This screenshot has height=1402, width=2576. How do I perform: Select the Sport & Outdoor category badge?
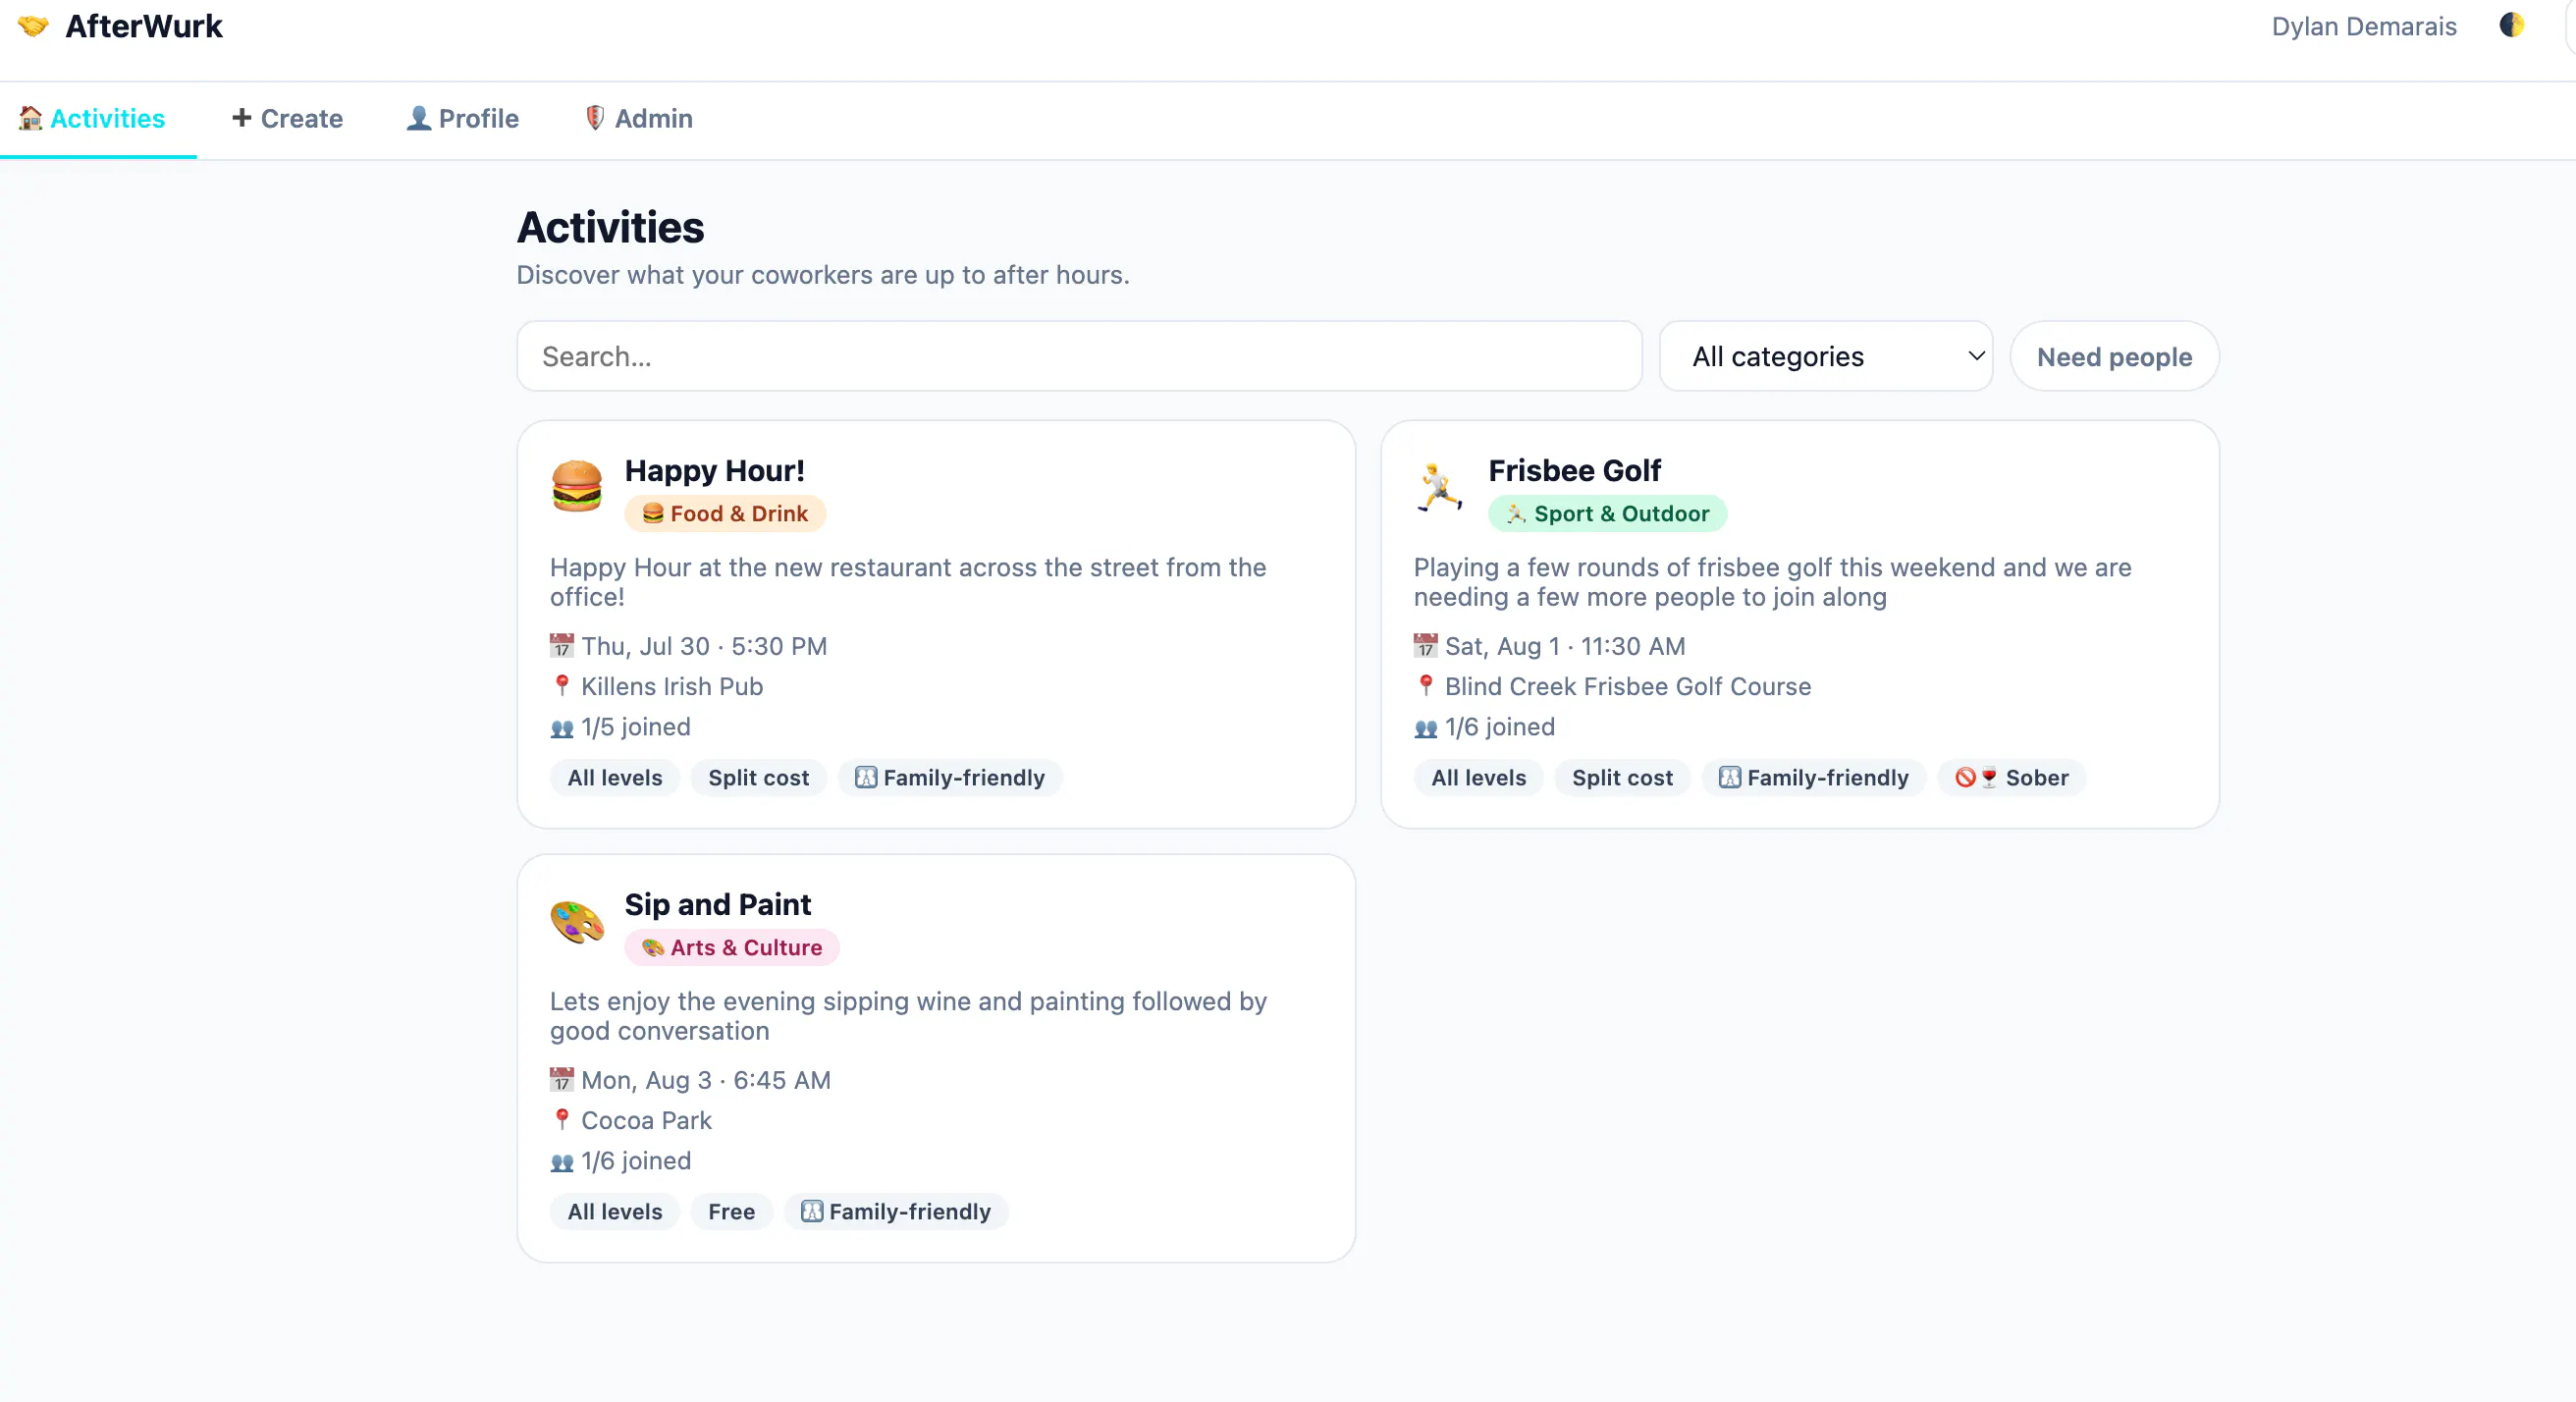click(x=1607, y=513)
